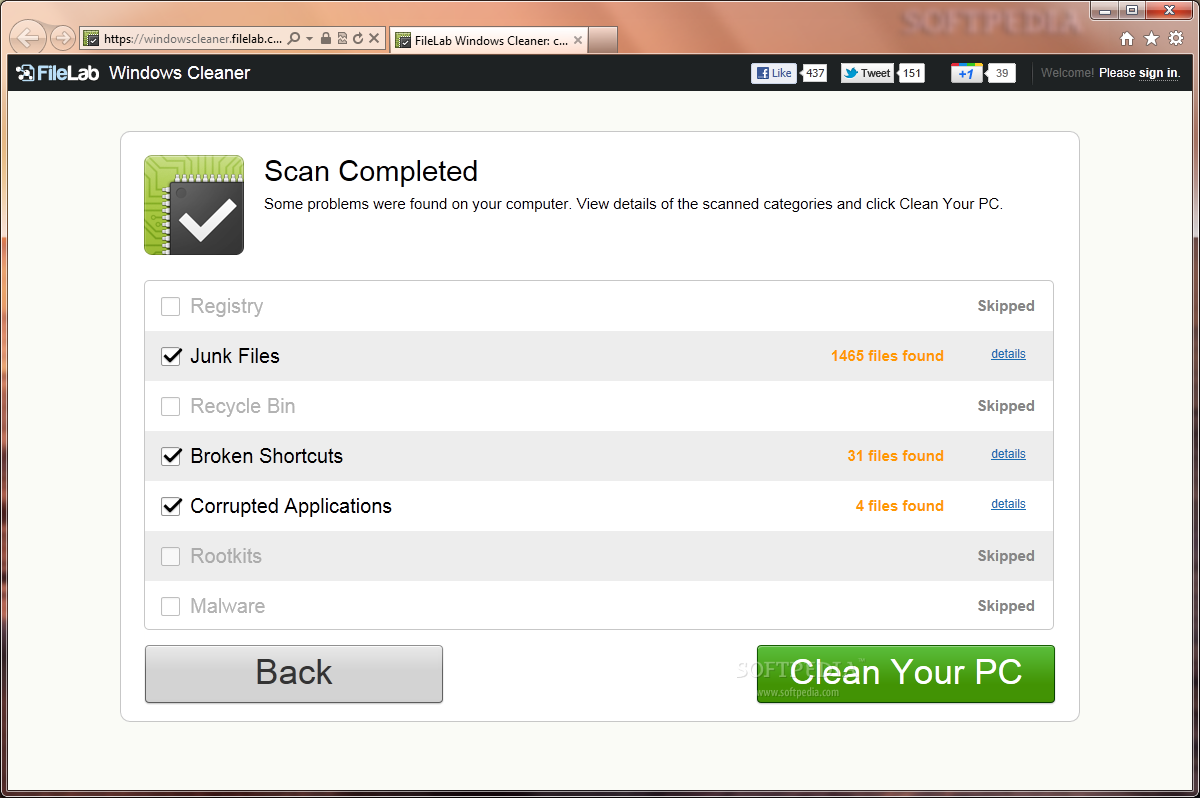Open the browser Home icon
This screenshot has width=1200, height=798.
1127,39
